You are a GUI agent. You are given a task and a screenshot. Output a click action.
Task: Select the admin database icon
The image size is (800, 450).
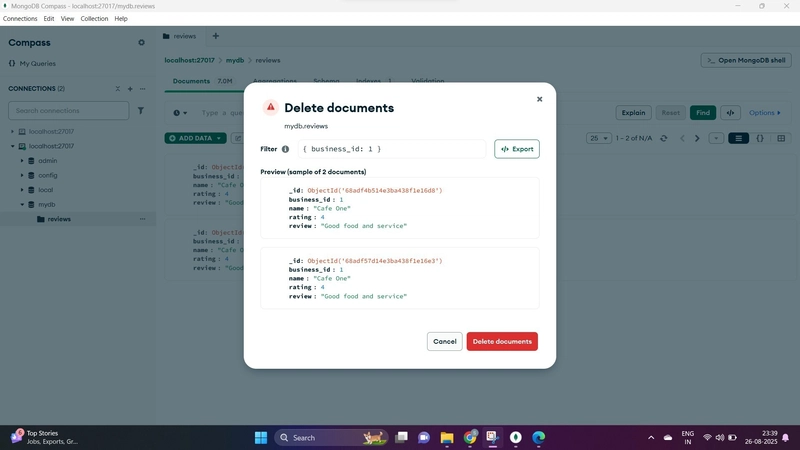tap(31, 161)
